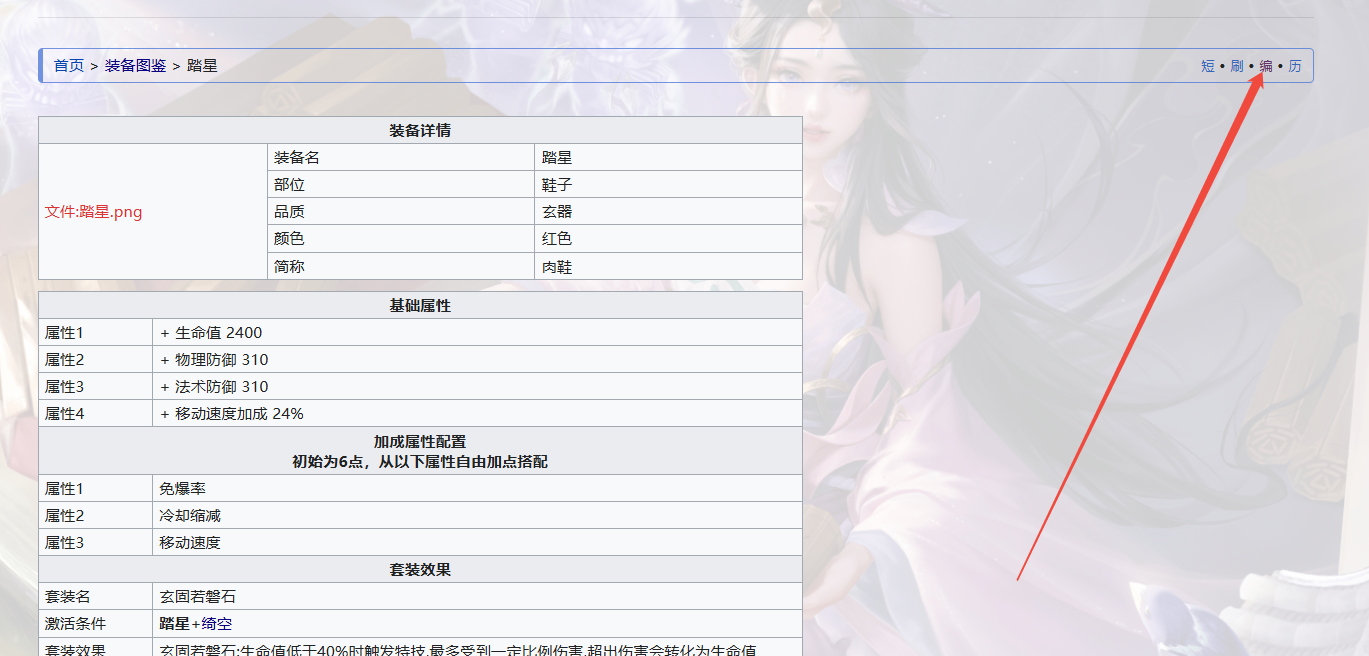Image resolution: width=1369 pixels, height=656 pixels.
Task: Click the 属性4 label in 基础属性
Action: coord(96,414)
